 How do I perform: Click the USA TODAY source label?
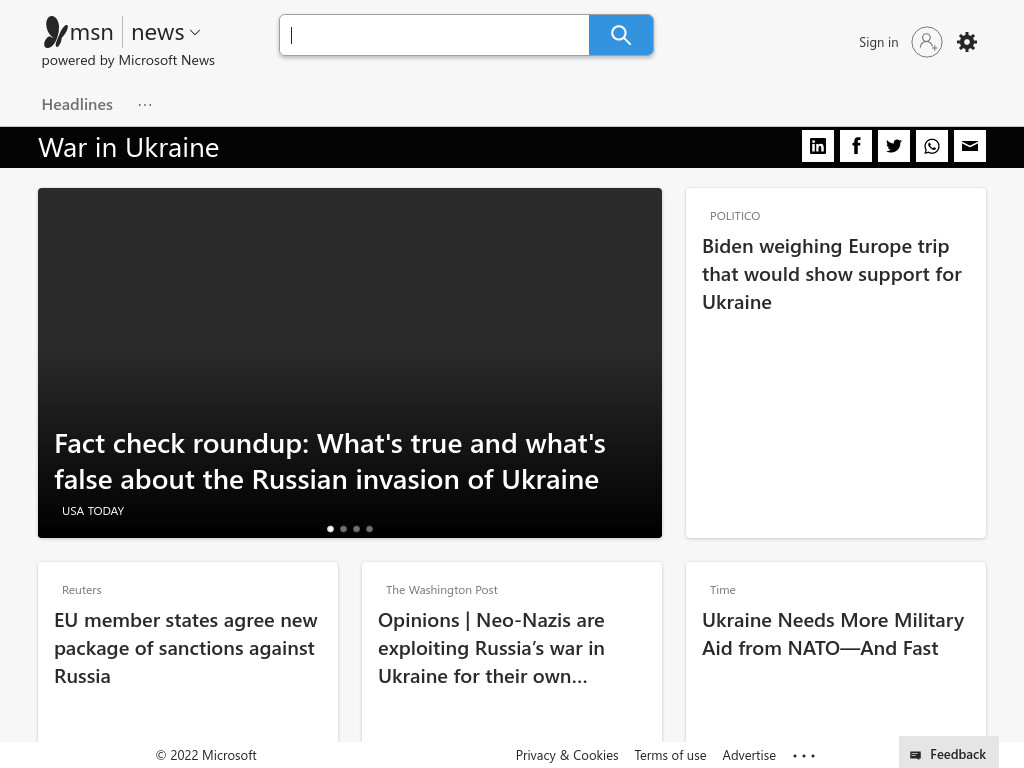point(93,511)
